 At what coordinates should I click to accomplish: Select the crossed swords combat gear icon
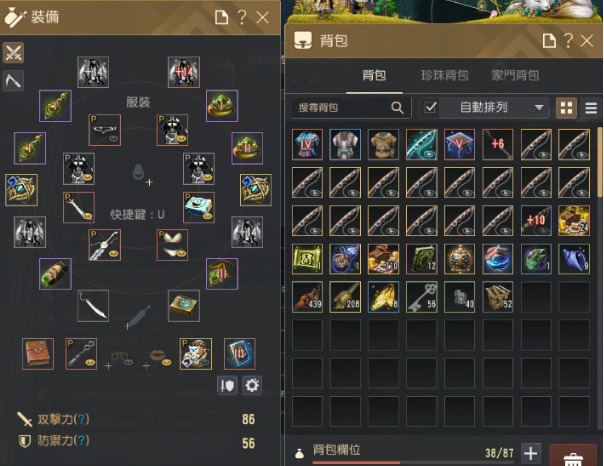click(x=13, y=52)
